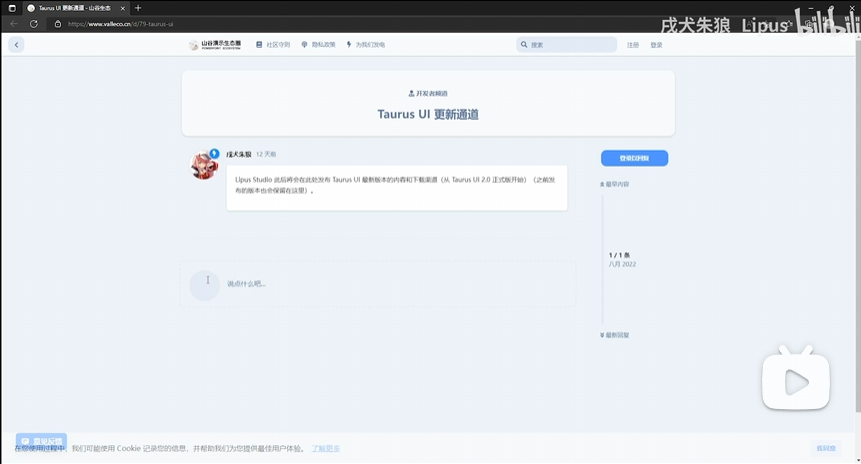Jump to 最早内容 in the scrubber
Screen dimensions: 861x464
(x=614, y=185)
